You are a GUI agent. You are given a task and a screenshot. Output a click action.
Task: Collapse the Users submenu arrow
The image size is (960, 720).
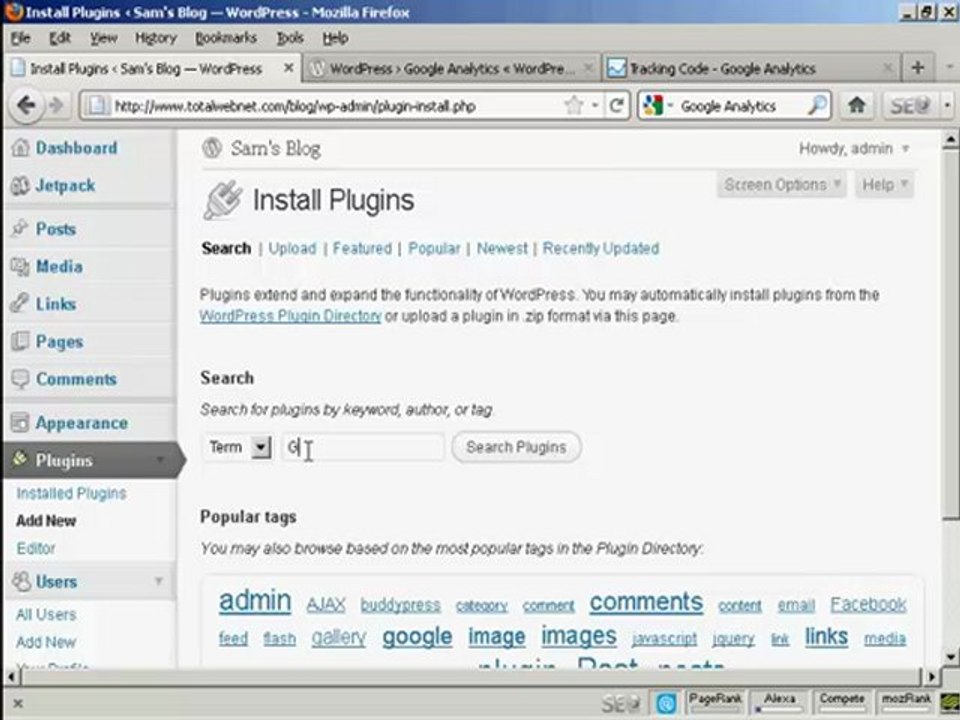159,580
